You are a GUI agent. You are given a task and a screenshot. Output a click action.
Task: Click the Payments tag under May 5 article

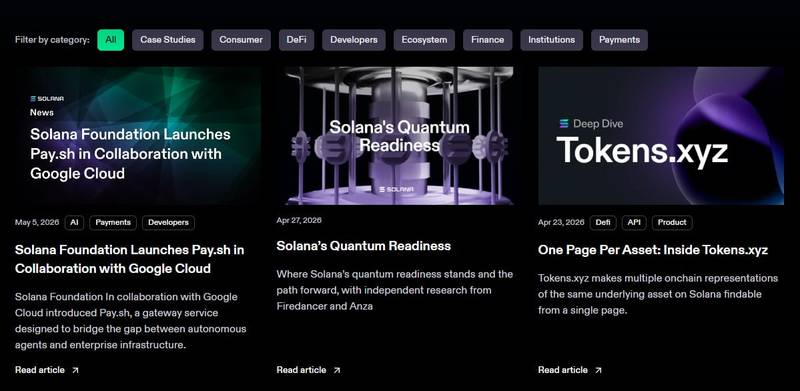tap(113, 223)
